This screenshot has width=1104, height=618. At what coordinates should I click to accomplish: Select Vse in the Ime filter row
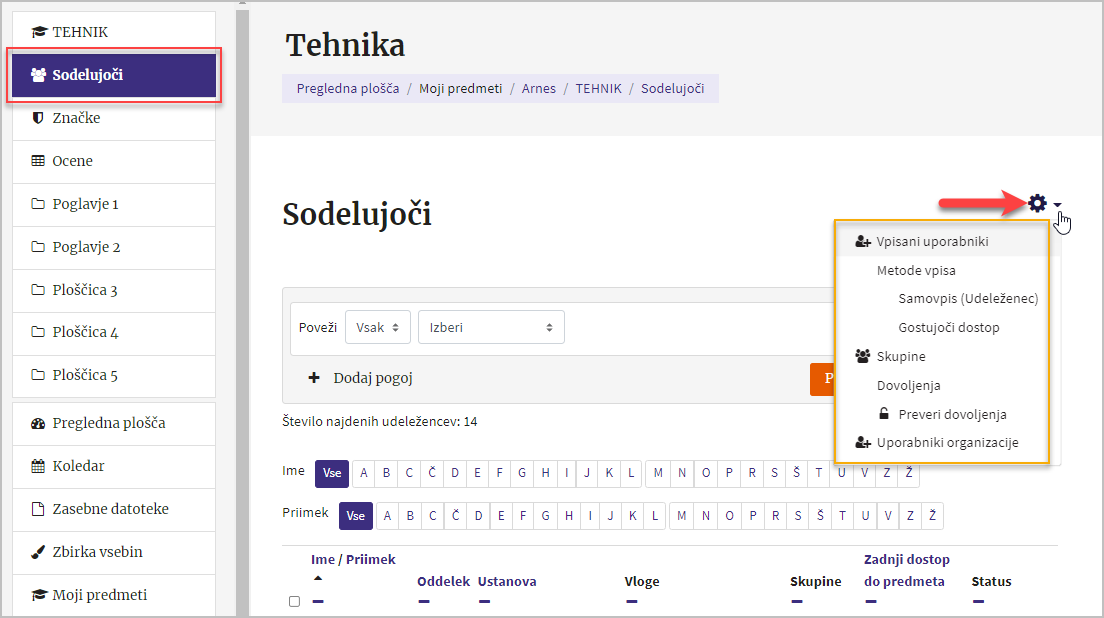332,473
